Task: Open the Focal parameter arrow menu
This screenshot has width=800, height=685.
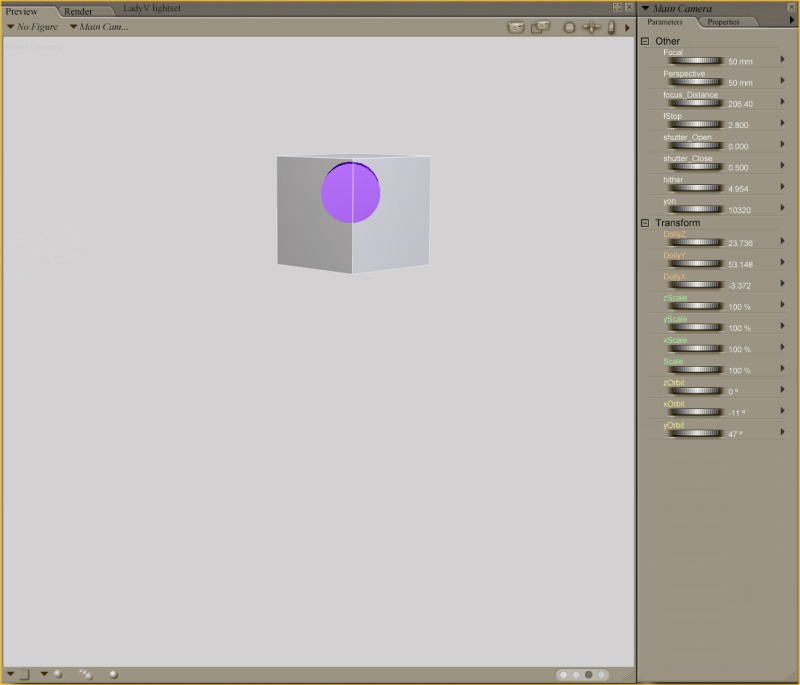Action: (783, 59)
